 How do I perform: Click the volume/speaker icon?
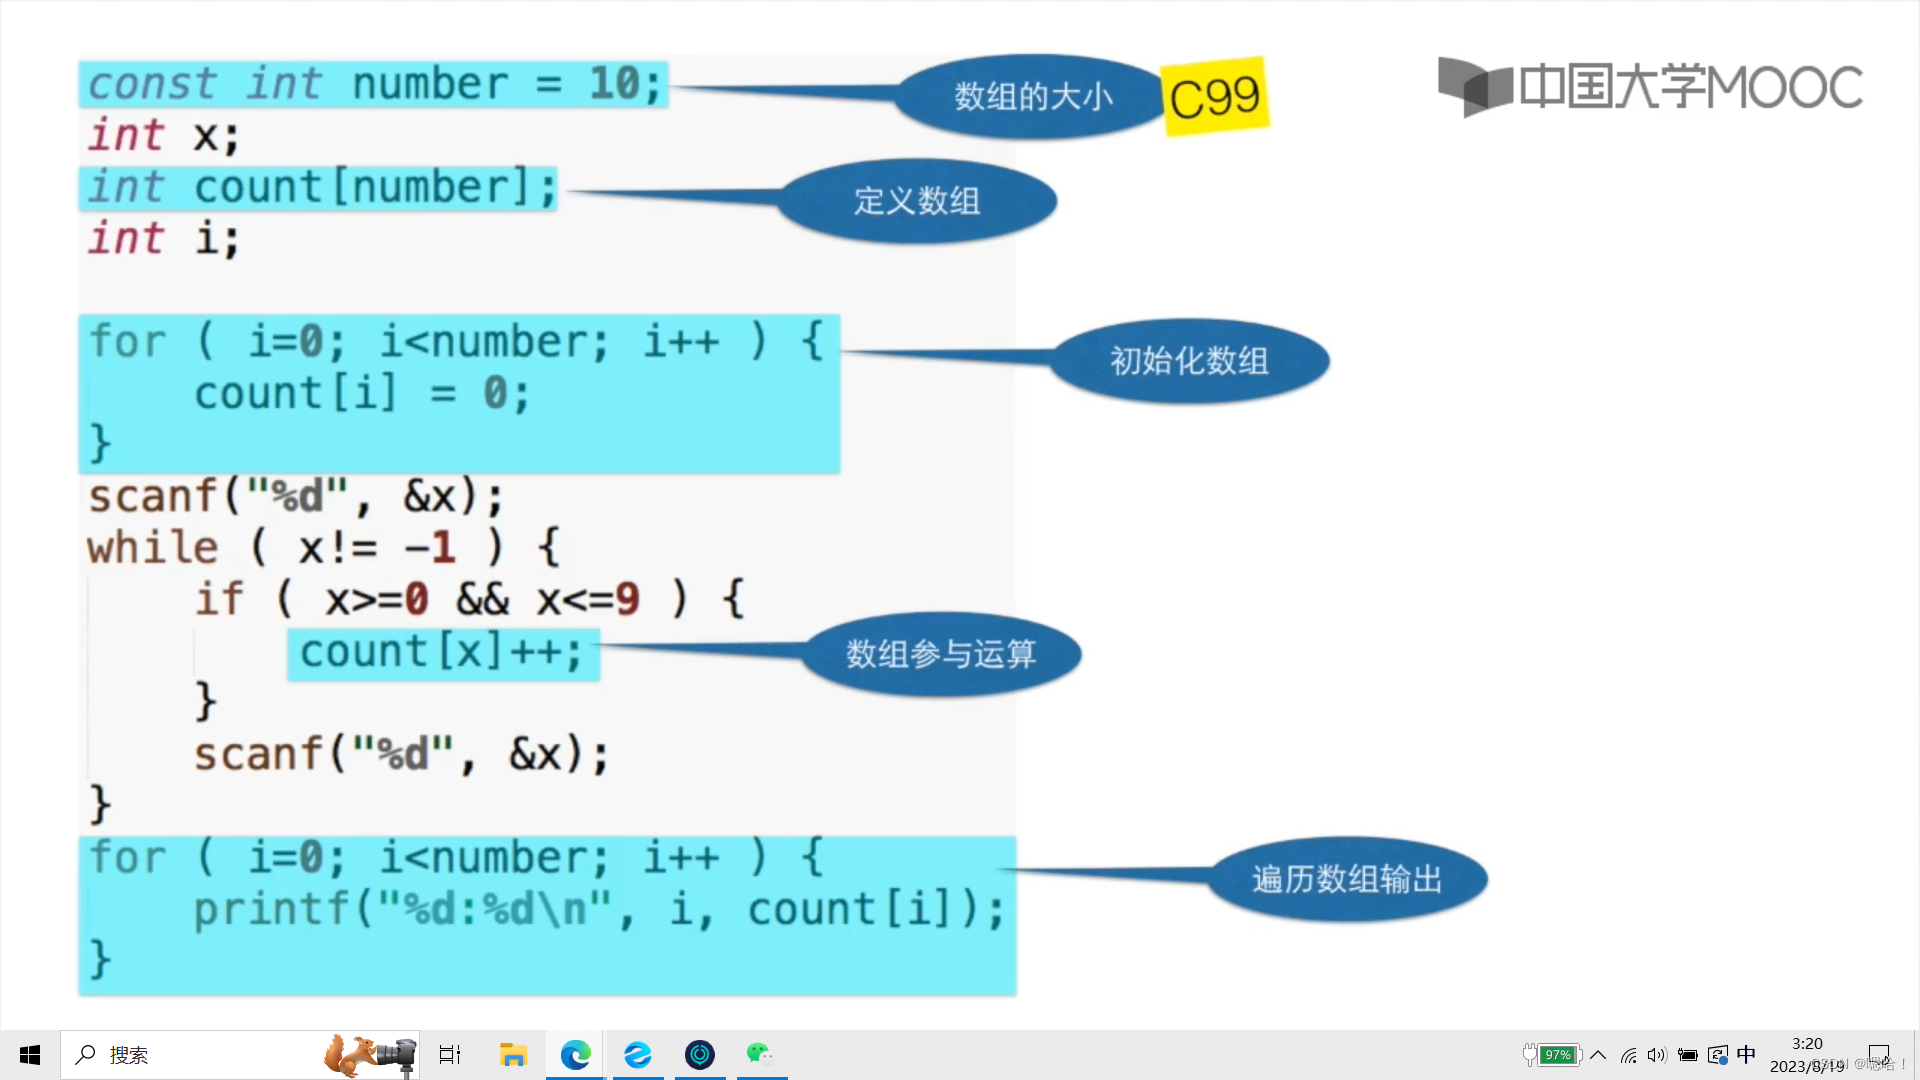pyautogui.click(x=1652, y=1054)
